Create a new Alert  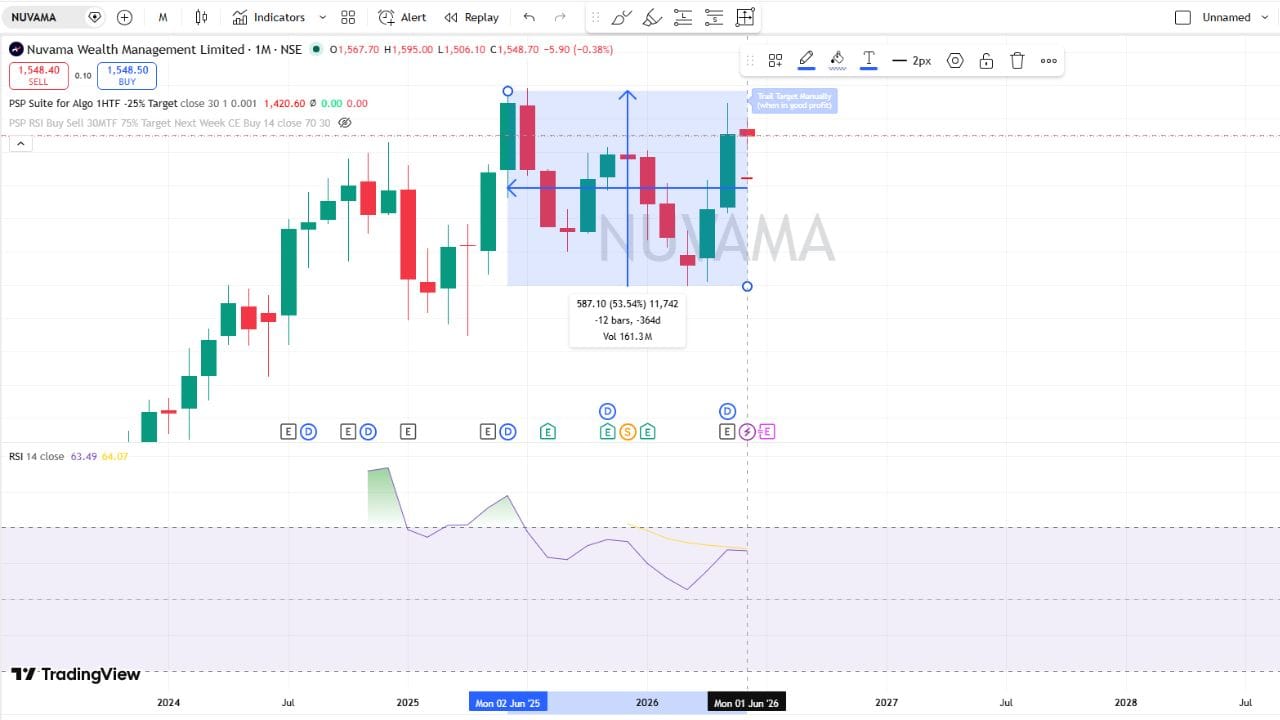402,17
